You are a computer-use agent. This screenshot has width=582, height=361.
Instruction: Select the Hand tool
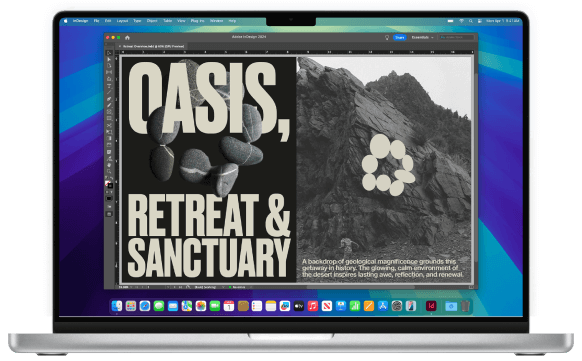click(x=109, y=165)
